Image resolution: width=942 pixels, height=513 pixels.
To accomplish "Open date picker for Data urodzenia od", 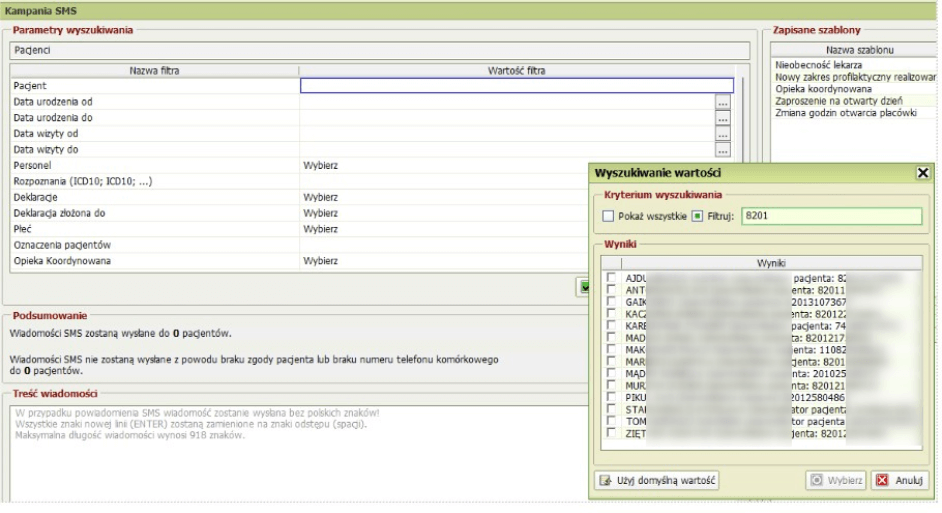I will click(723, 102).
